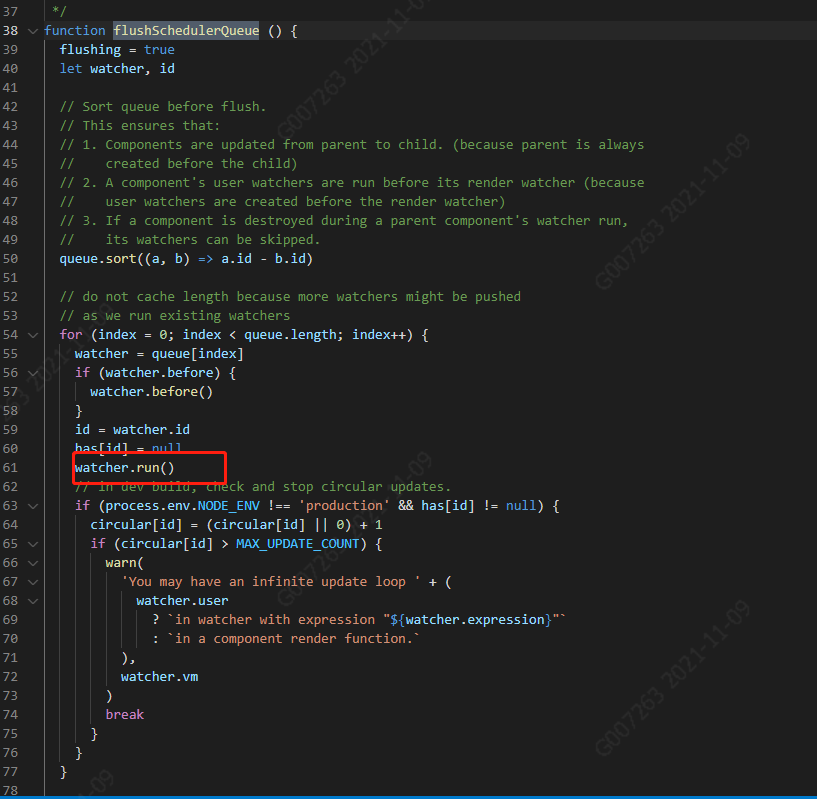Click comment '// its watchers can be skipped.'
This screenshot has height=799, width=817.
[x=190, y=240]
